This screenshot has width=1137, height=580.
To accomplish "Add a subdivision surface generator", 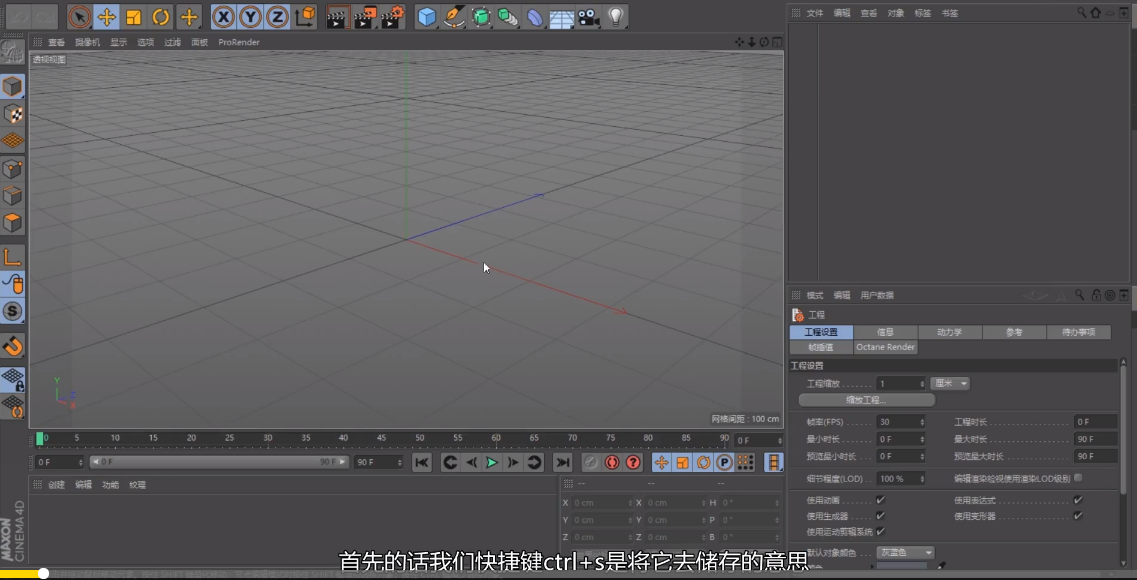I will [x=481, y=16].
